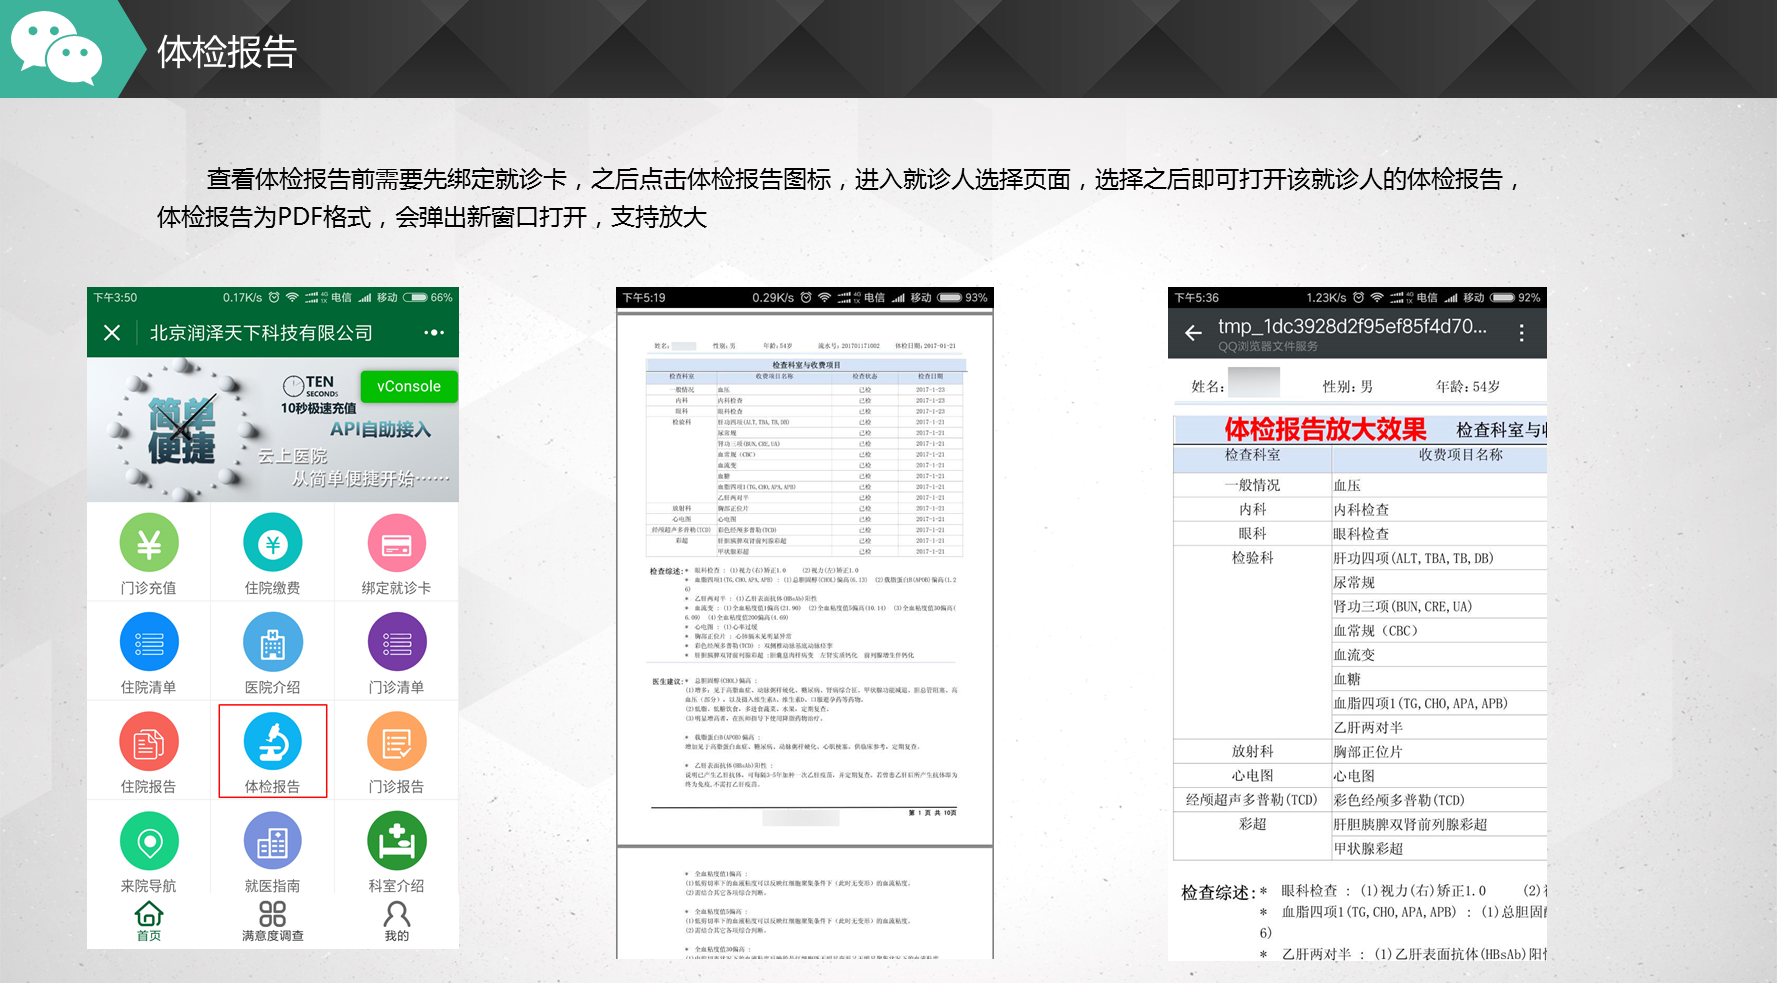Click the 检查综述 section heading
Viewport: 1777px width, 983px height.
(x=1218, y=892)
